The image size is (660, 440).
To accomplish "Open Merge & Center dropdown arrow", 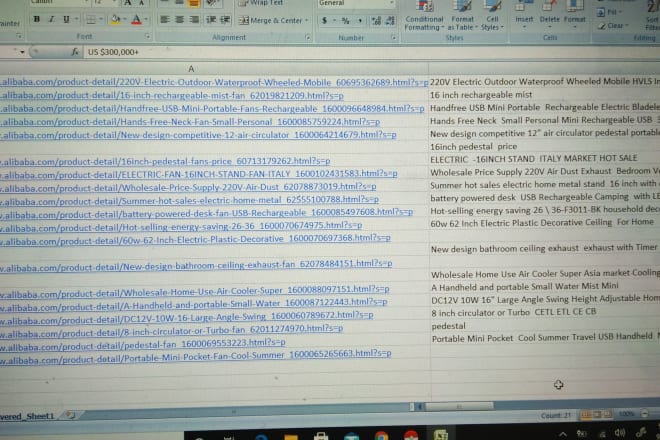I will 306,20.
